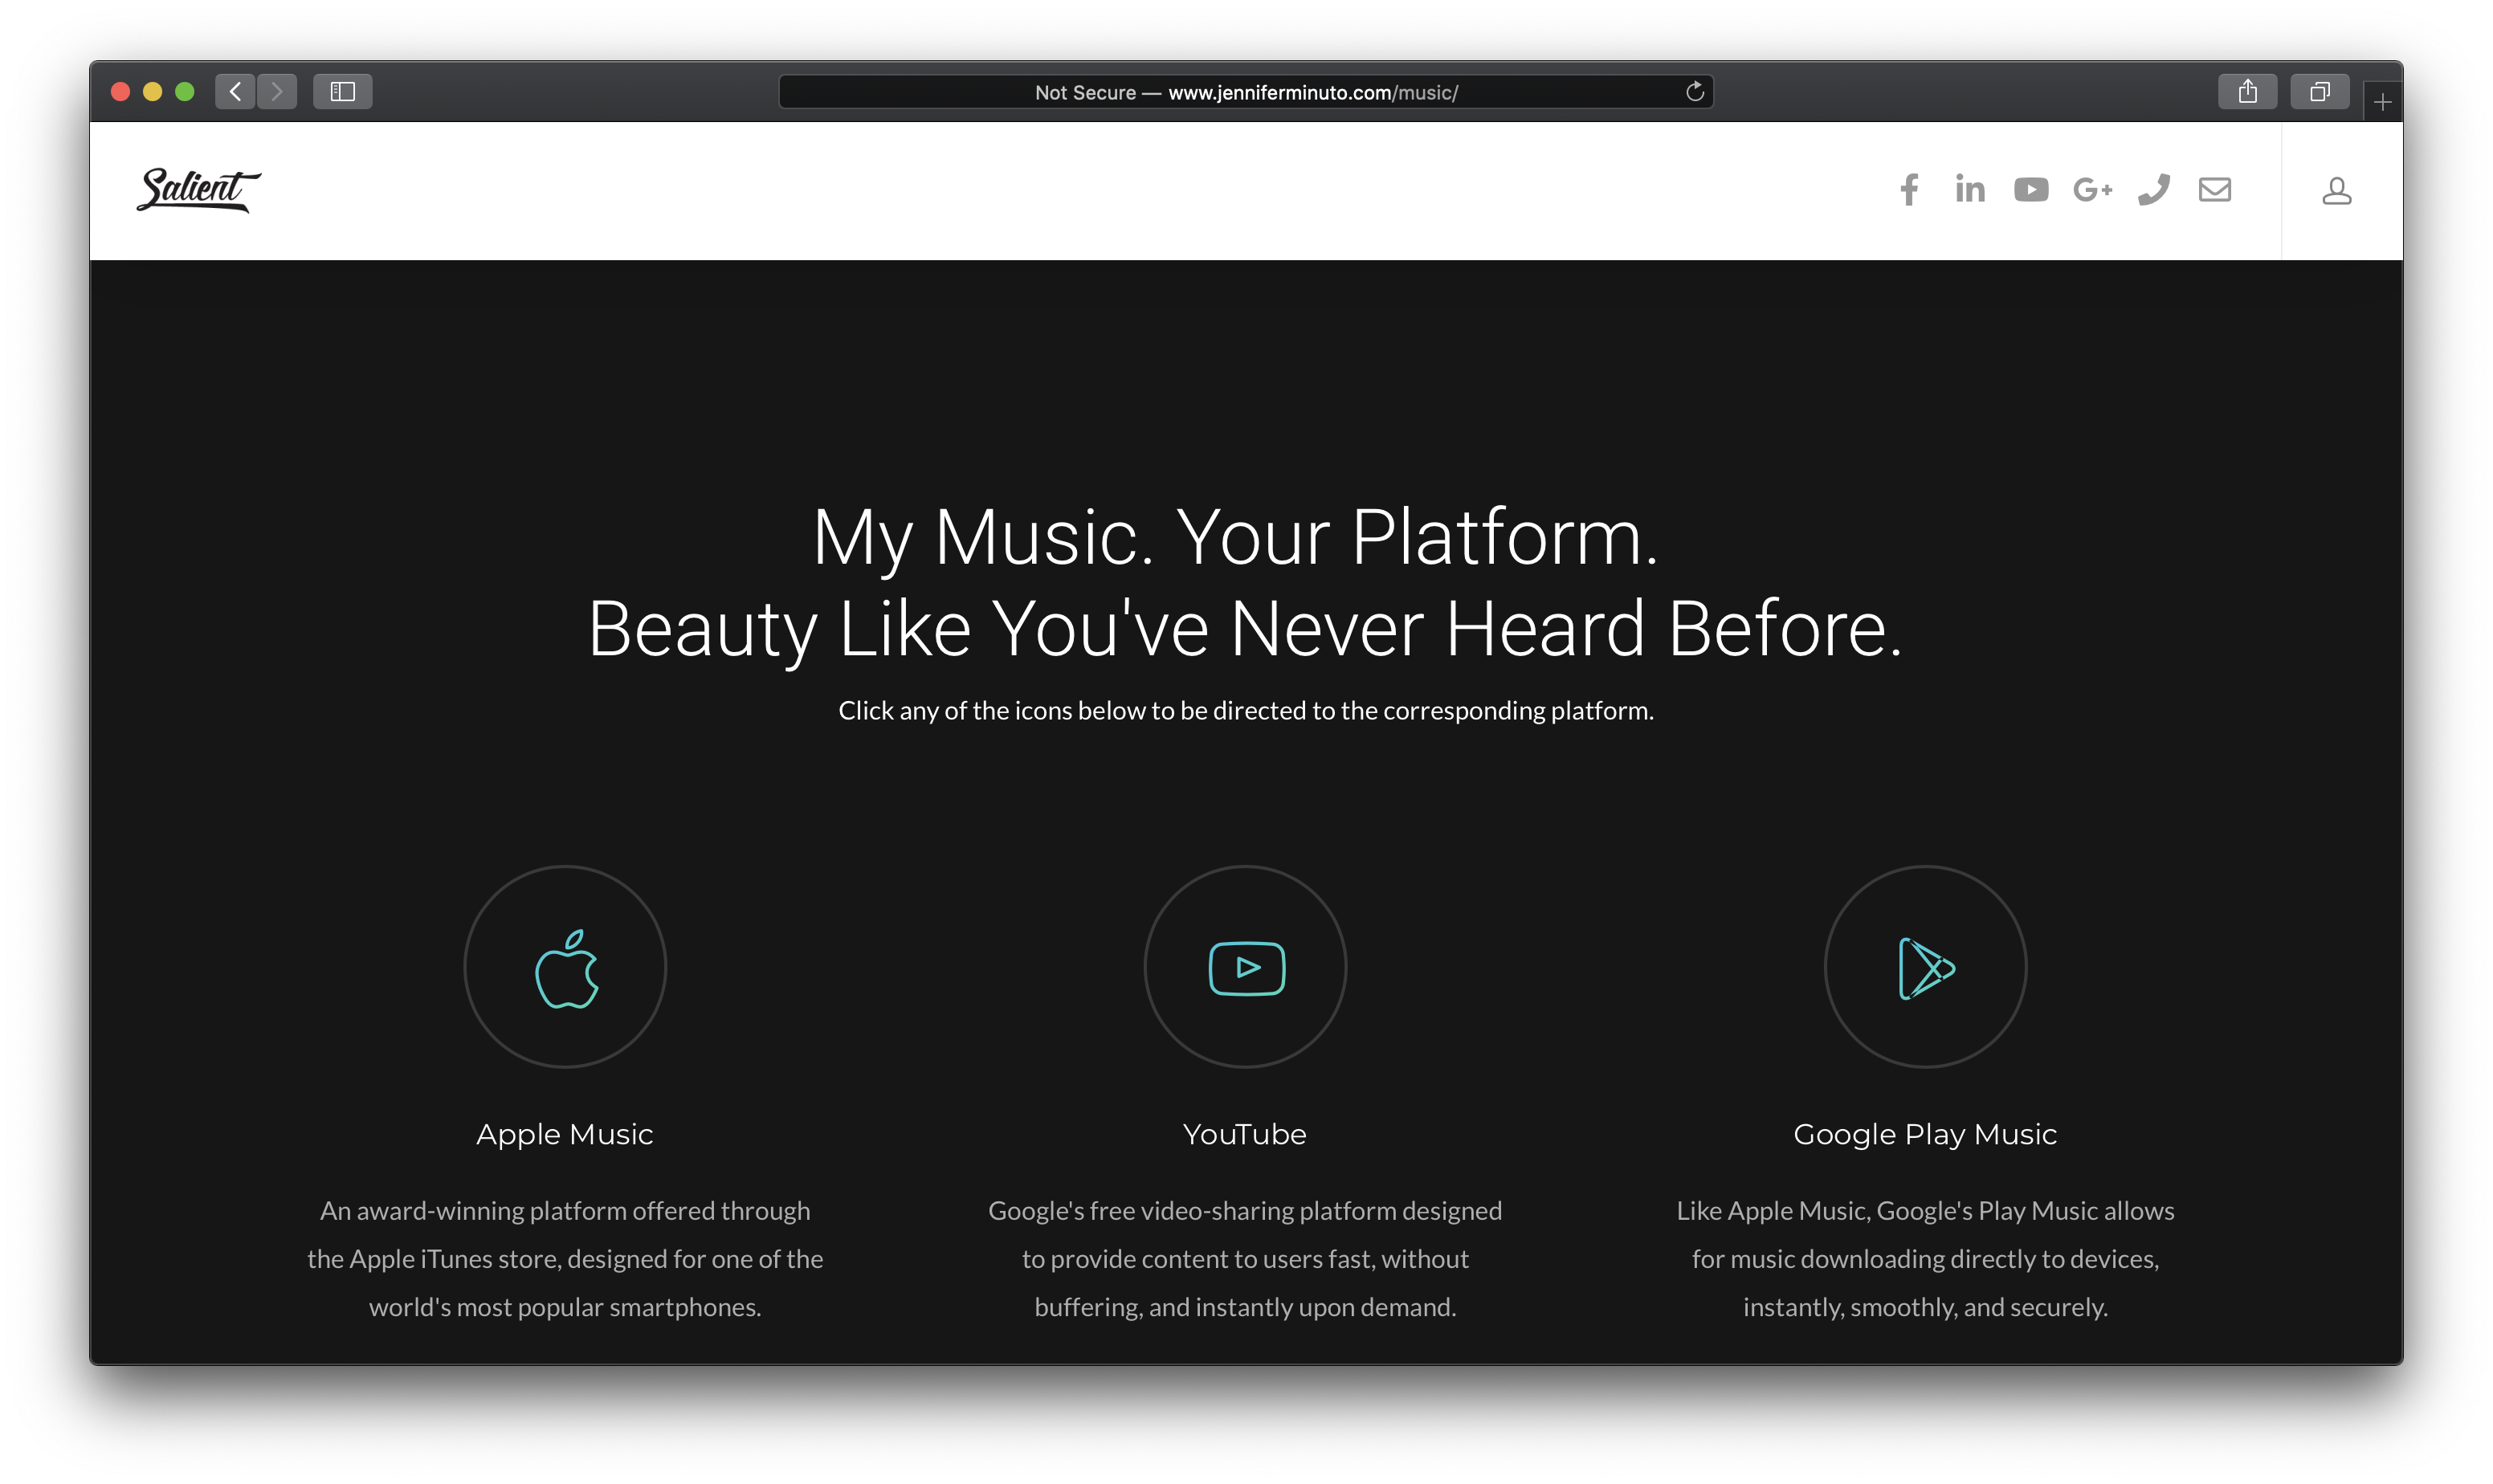Click the Google Play Music heading
Viewport: 2493px width, 1484px height.
coord(1925,1135)
